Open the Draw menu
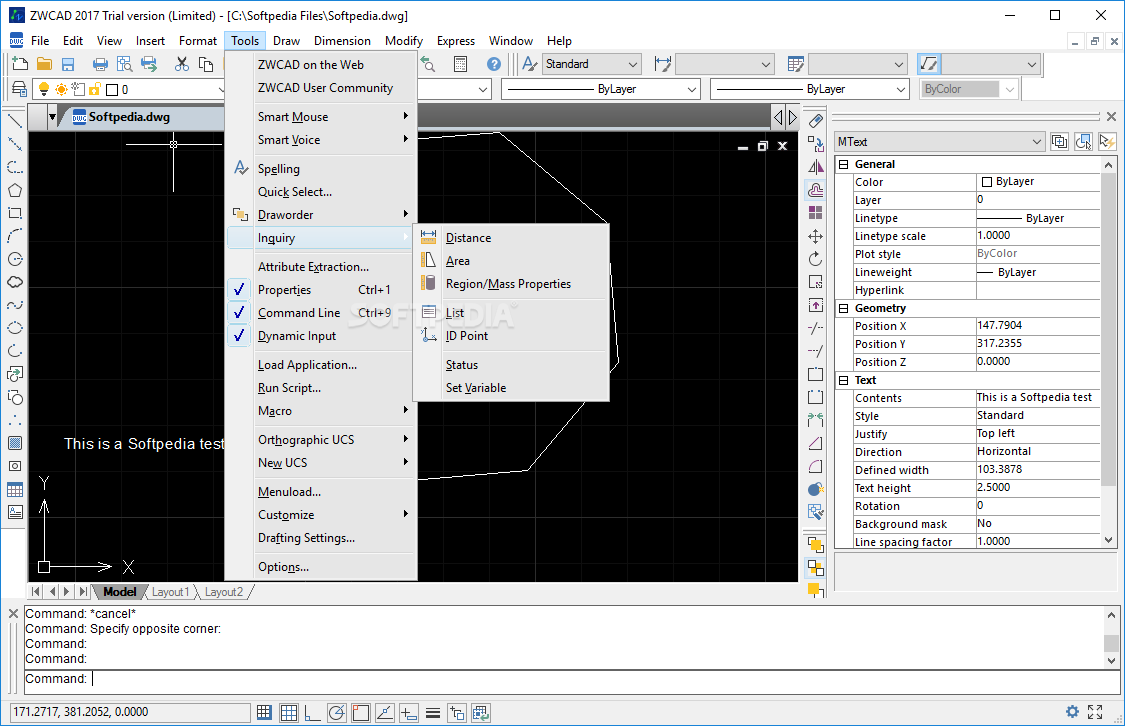This screenshot has width=1125, height=726. pyautogui.click(x=286, y=41)
